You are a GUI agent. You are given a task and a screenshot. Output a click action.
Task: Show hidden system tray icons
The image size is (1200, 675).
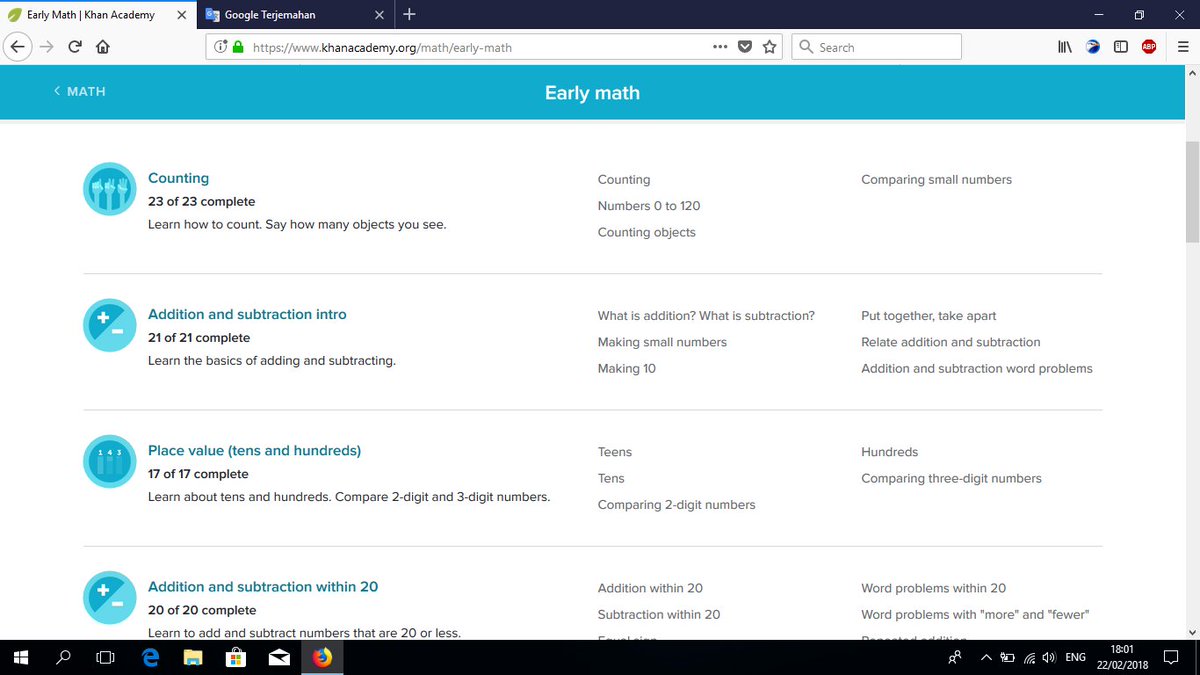point(986,657)
